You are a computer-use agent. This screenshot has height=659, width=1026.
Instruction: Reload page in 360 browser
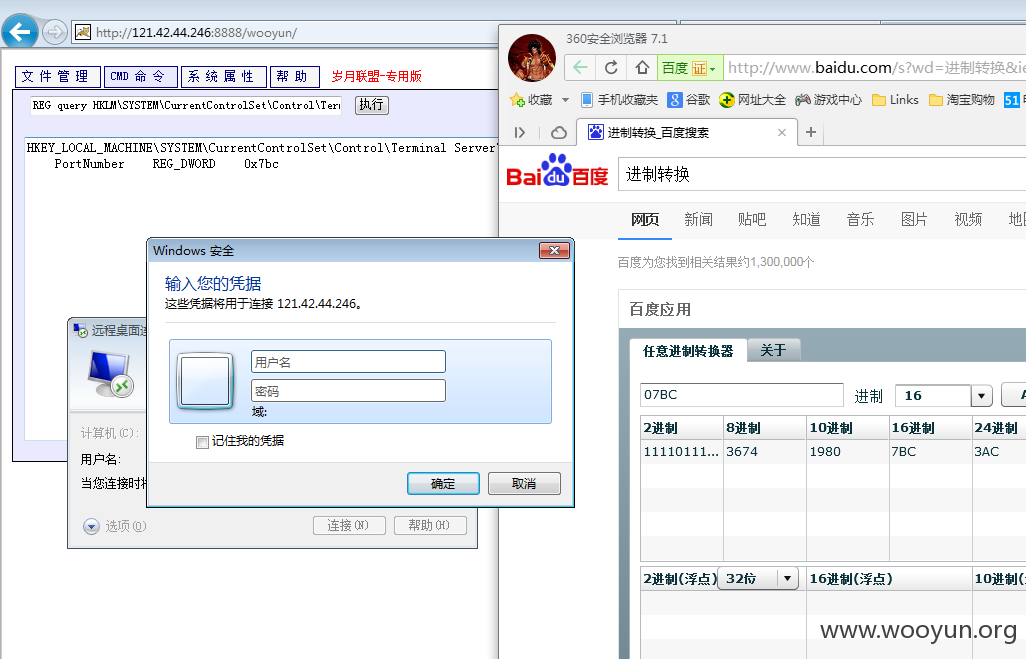611,67
